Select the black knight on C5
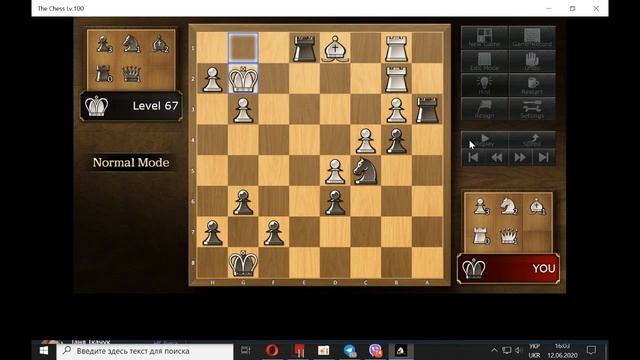The width and height of the screenshot is (640, 360). 365,171
